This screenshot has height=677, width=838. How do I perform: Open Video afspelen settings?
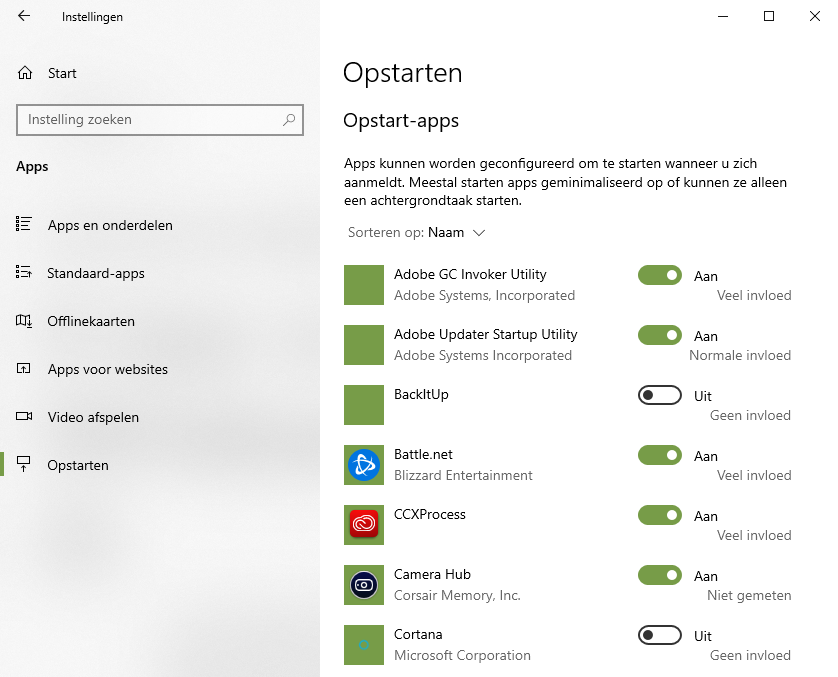tap(93, 417)
